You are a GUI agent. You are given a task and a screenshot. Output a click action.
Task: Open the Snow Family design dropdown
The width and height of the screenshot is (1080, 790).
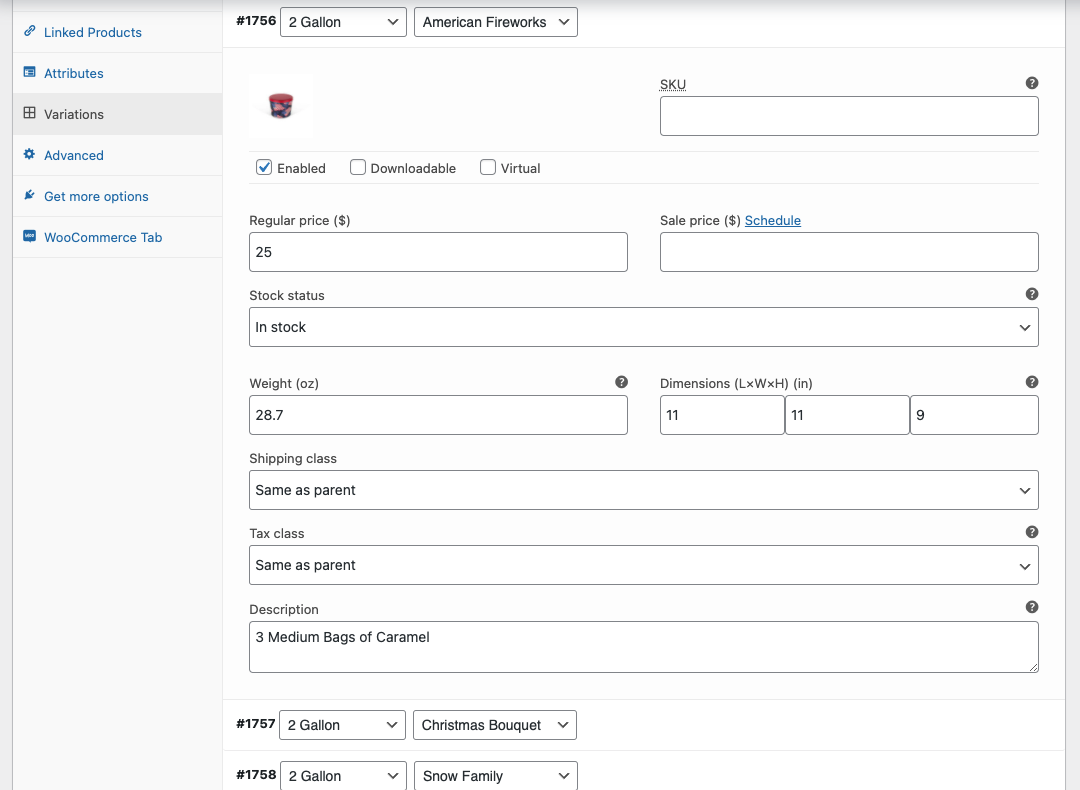(496, 776)
